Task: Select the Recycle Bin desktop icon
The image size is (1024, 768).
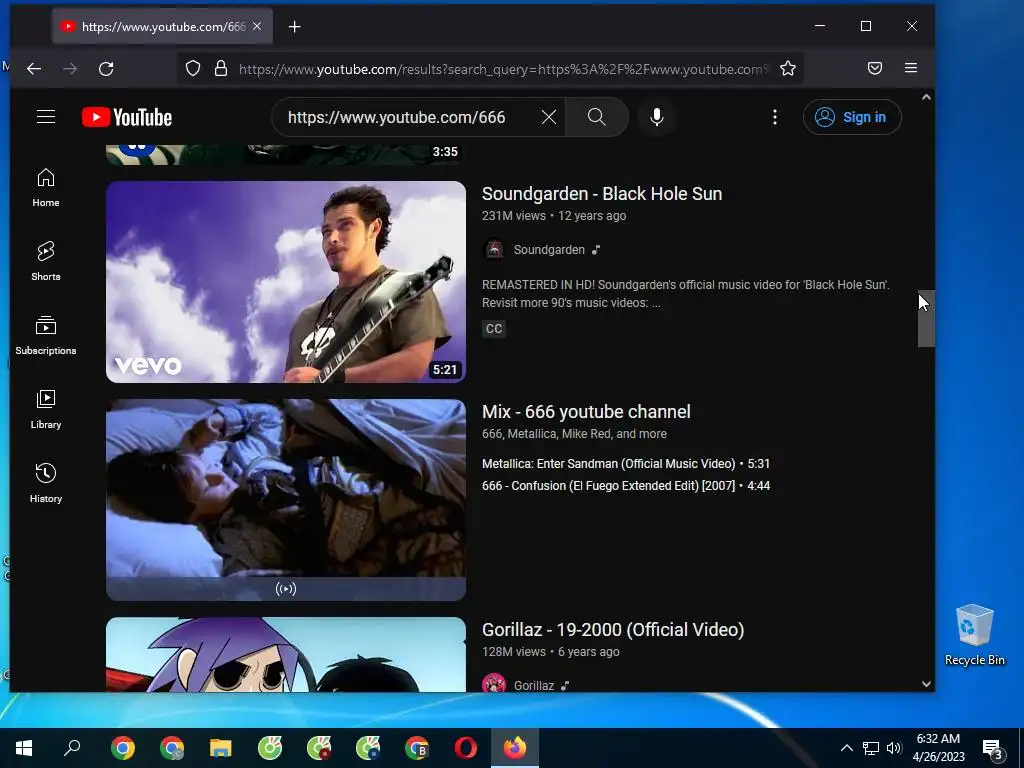Action: coord(974,635)
